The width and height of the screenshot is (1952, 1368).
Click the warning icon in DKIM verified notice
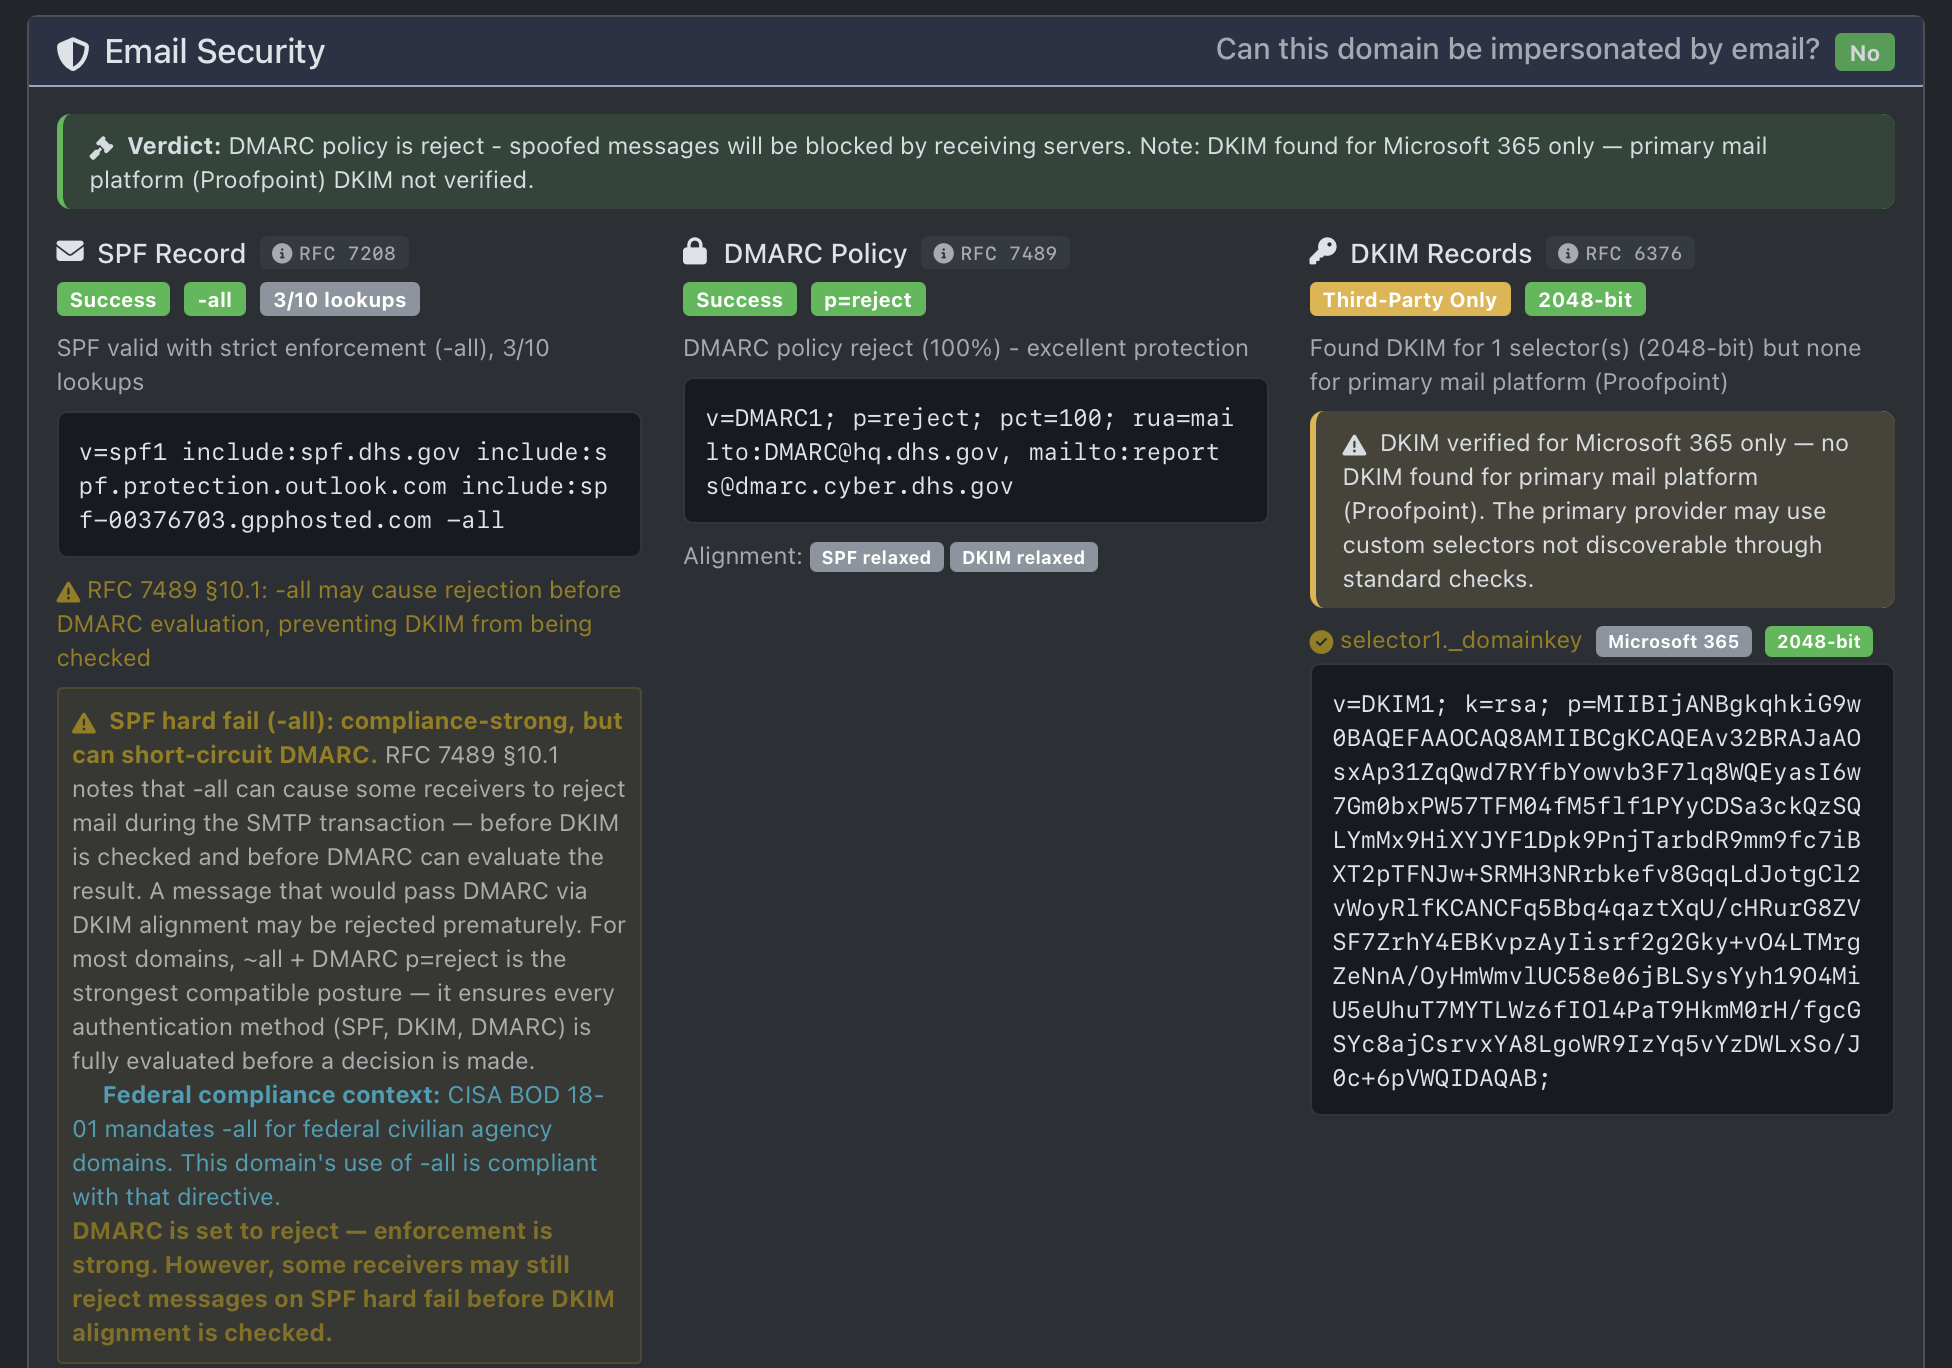(x=1354, y=445)
